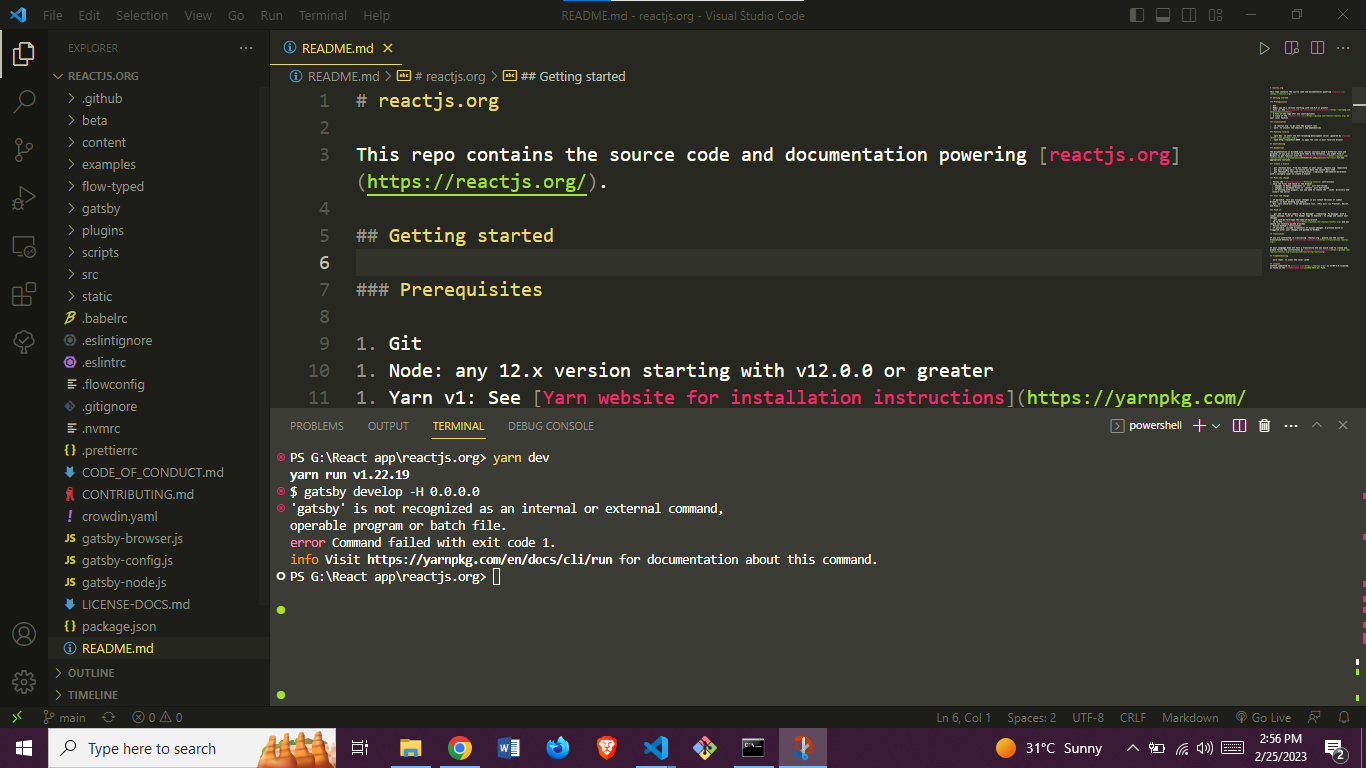1366x768 pixels.
Task: Click the main branch in status bar
Action: [x=64, y=717]
